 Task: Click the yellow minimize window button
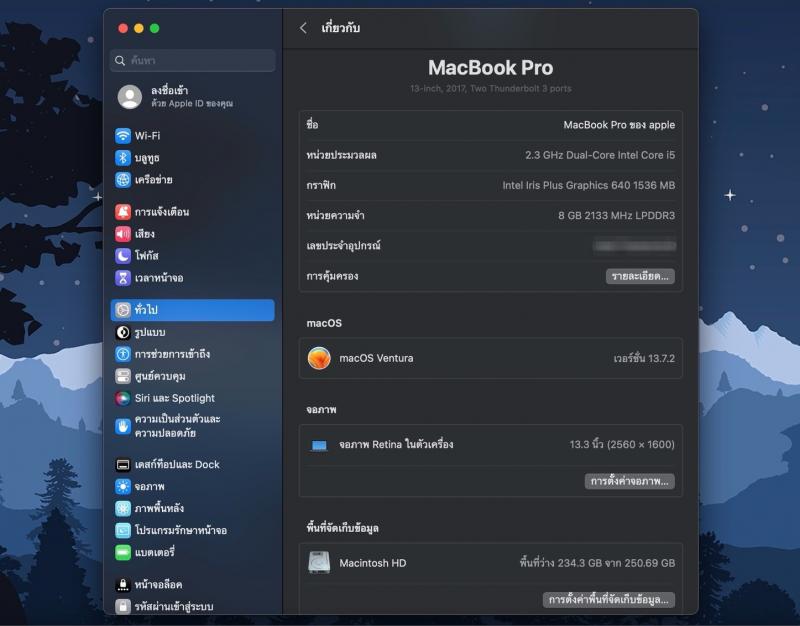139,29
